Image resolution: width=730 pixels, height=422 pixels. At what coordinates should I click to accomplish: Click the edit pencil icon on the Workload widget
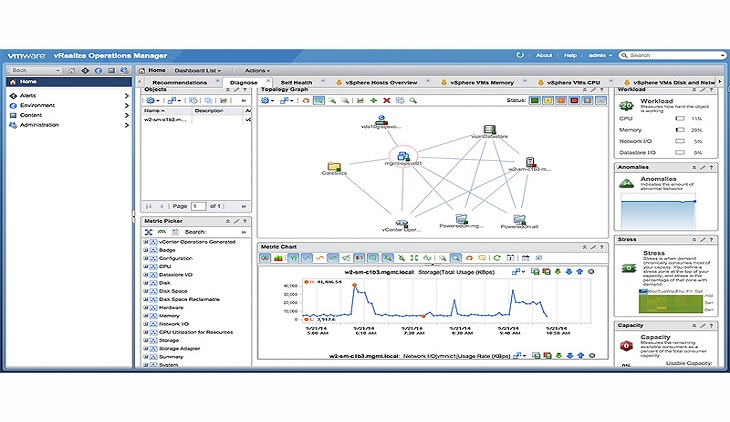[703, 89]
